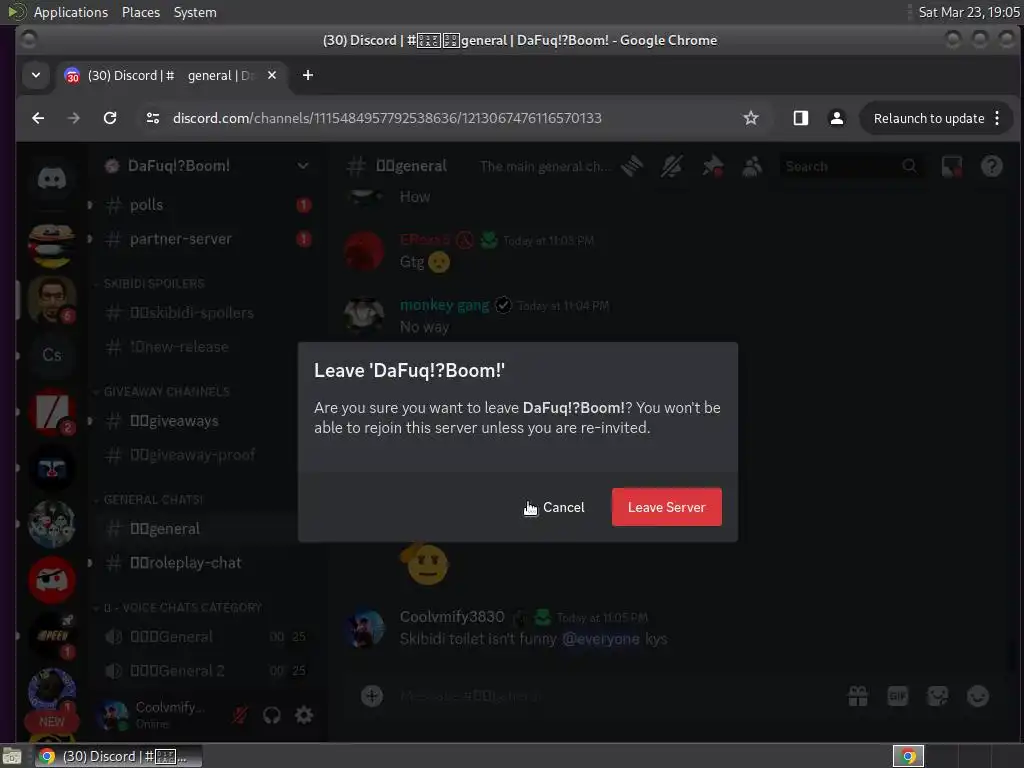Toggle microphone mute in user panel

coord(240,715)
